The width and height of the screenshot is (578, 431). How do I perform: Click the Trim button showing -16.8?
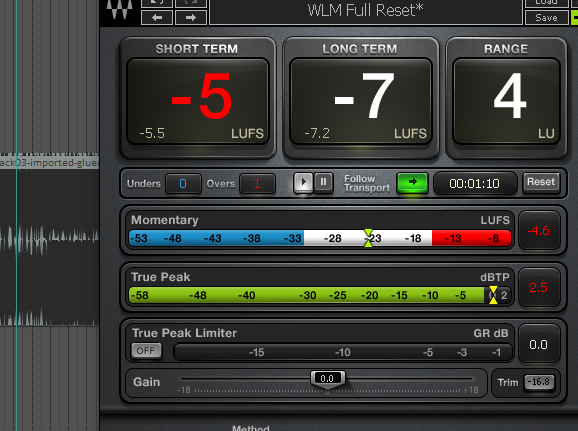point(539,382)
